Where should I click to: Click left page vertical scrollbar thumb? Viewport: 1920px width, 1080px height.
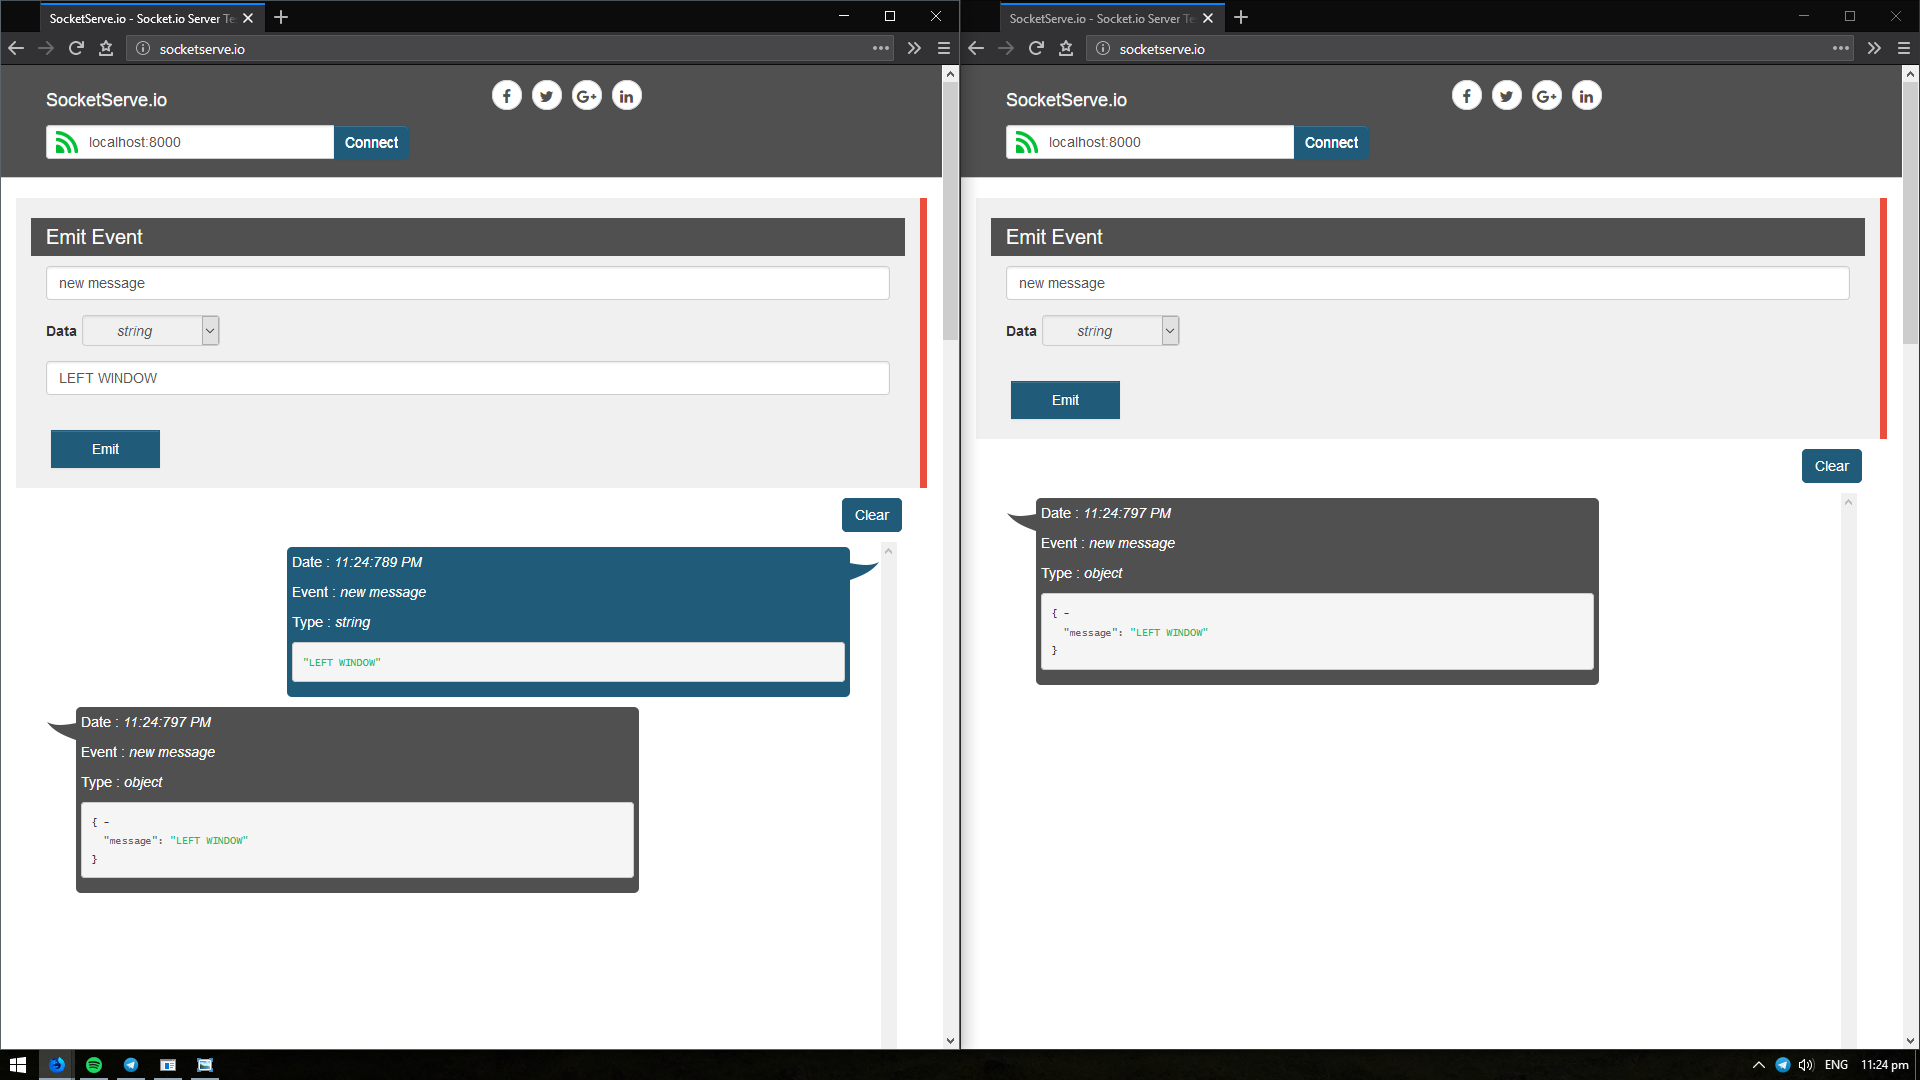click(950, 210)
